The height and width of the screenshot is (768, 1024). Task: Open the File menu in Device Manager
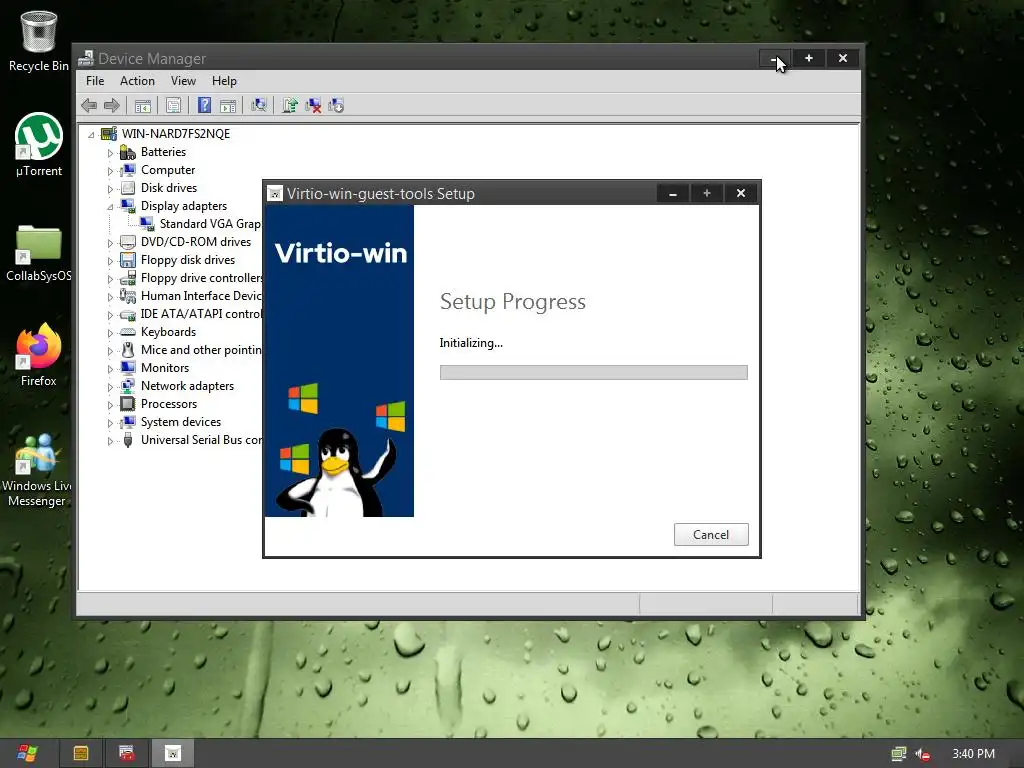pos(95,81)
